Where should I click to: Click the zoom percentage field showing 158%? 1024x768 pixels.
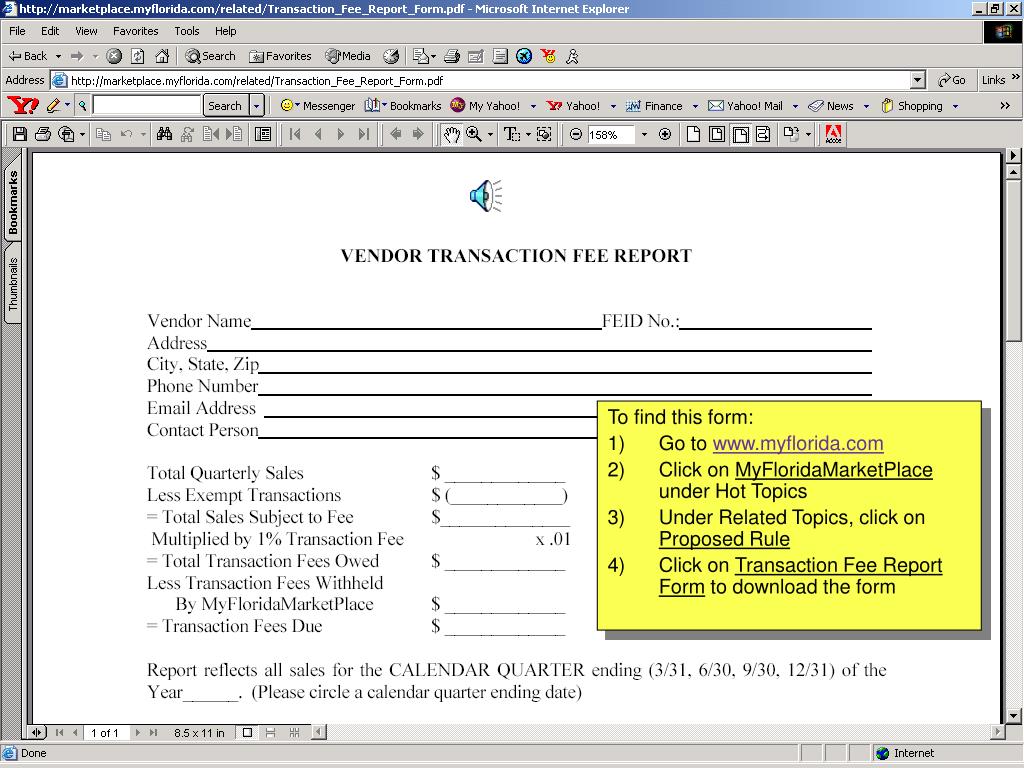tap(610, 135)
